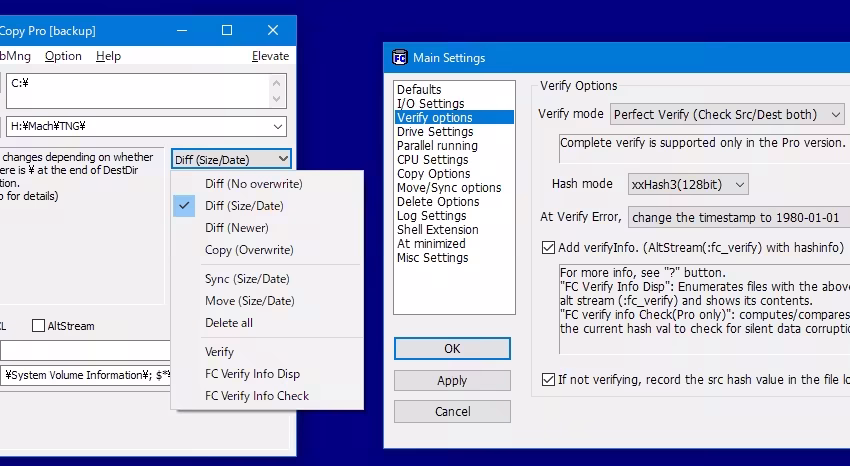Open Shell Extension category
850x466 pixels.
[x=454, y=230]
